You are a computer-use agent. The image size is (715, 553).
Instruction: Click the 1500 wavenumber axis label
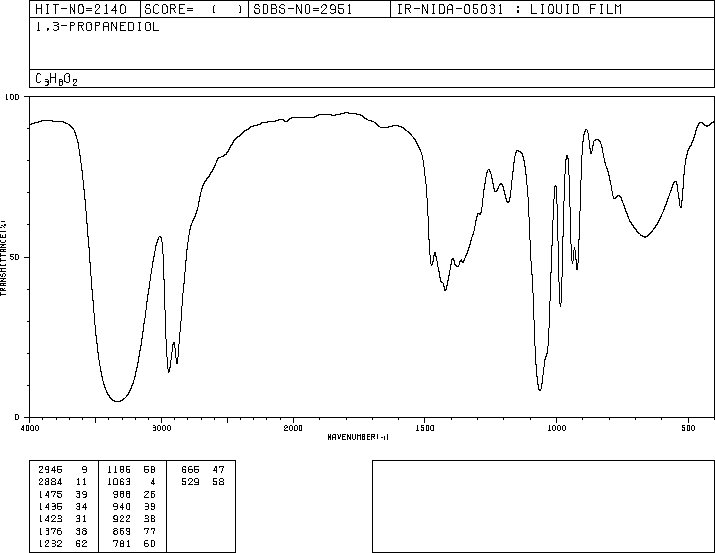(x=425, y=428)
